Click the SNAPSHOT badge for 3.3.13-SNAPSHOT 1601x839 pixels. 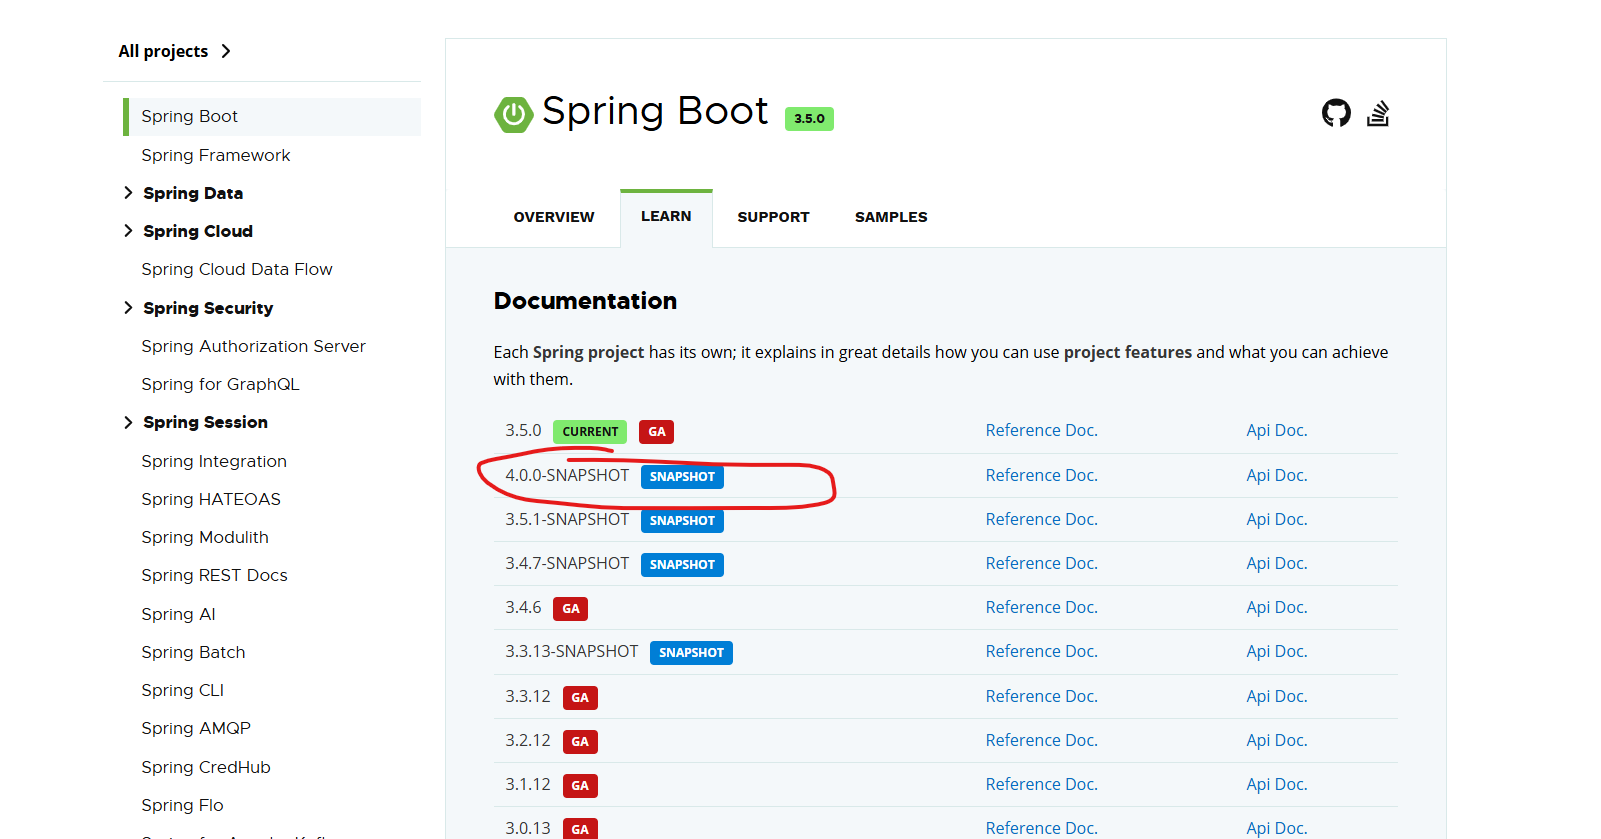691,653
